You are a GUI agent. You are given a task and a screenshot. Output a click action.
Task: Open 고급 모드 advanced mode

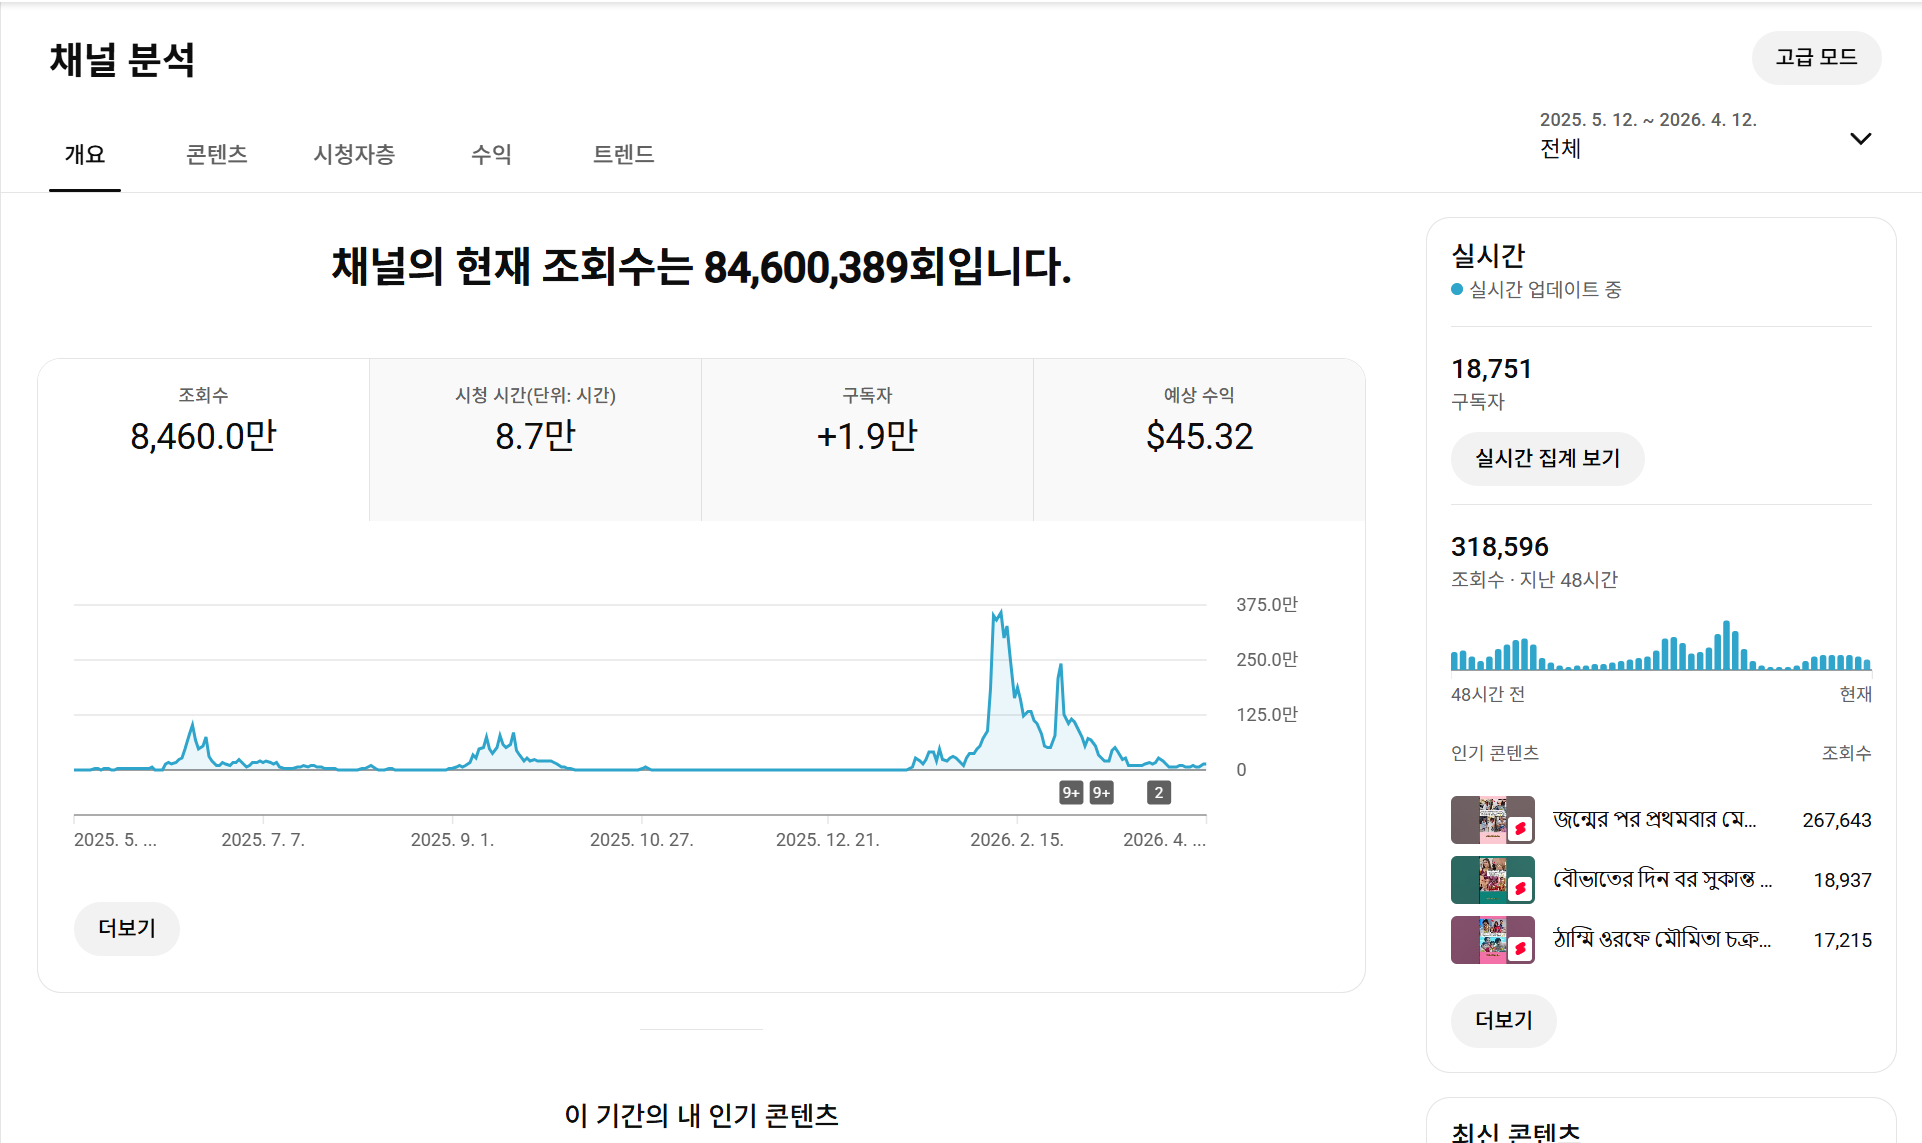pyautogui.click(x=1815, y=58)
